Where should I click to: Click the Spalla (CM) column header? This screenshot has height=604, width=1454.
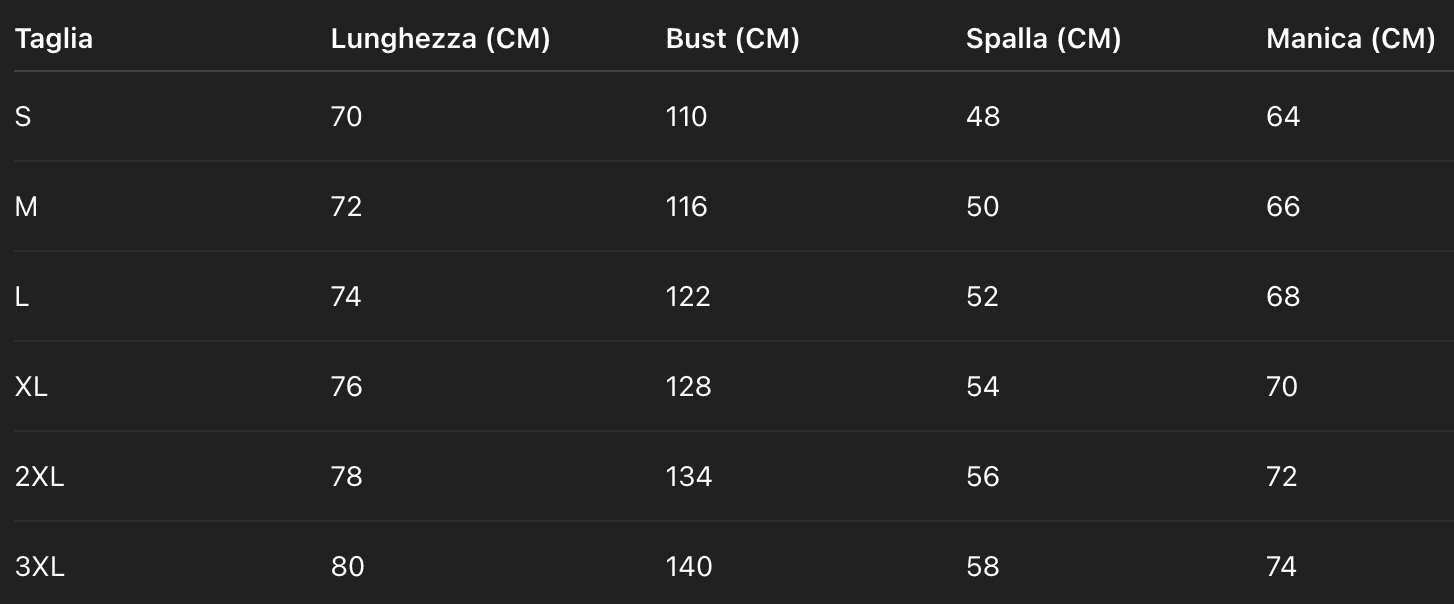click(1043, 39)
